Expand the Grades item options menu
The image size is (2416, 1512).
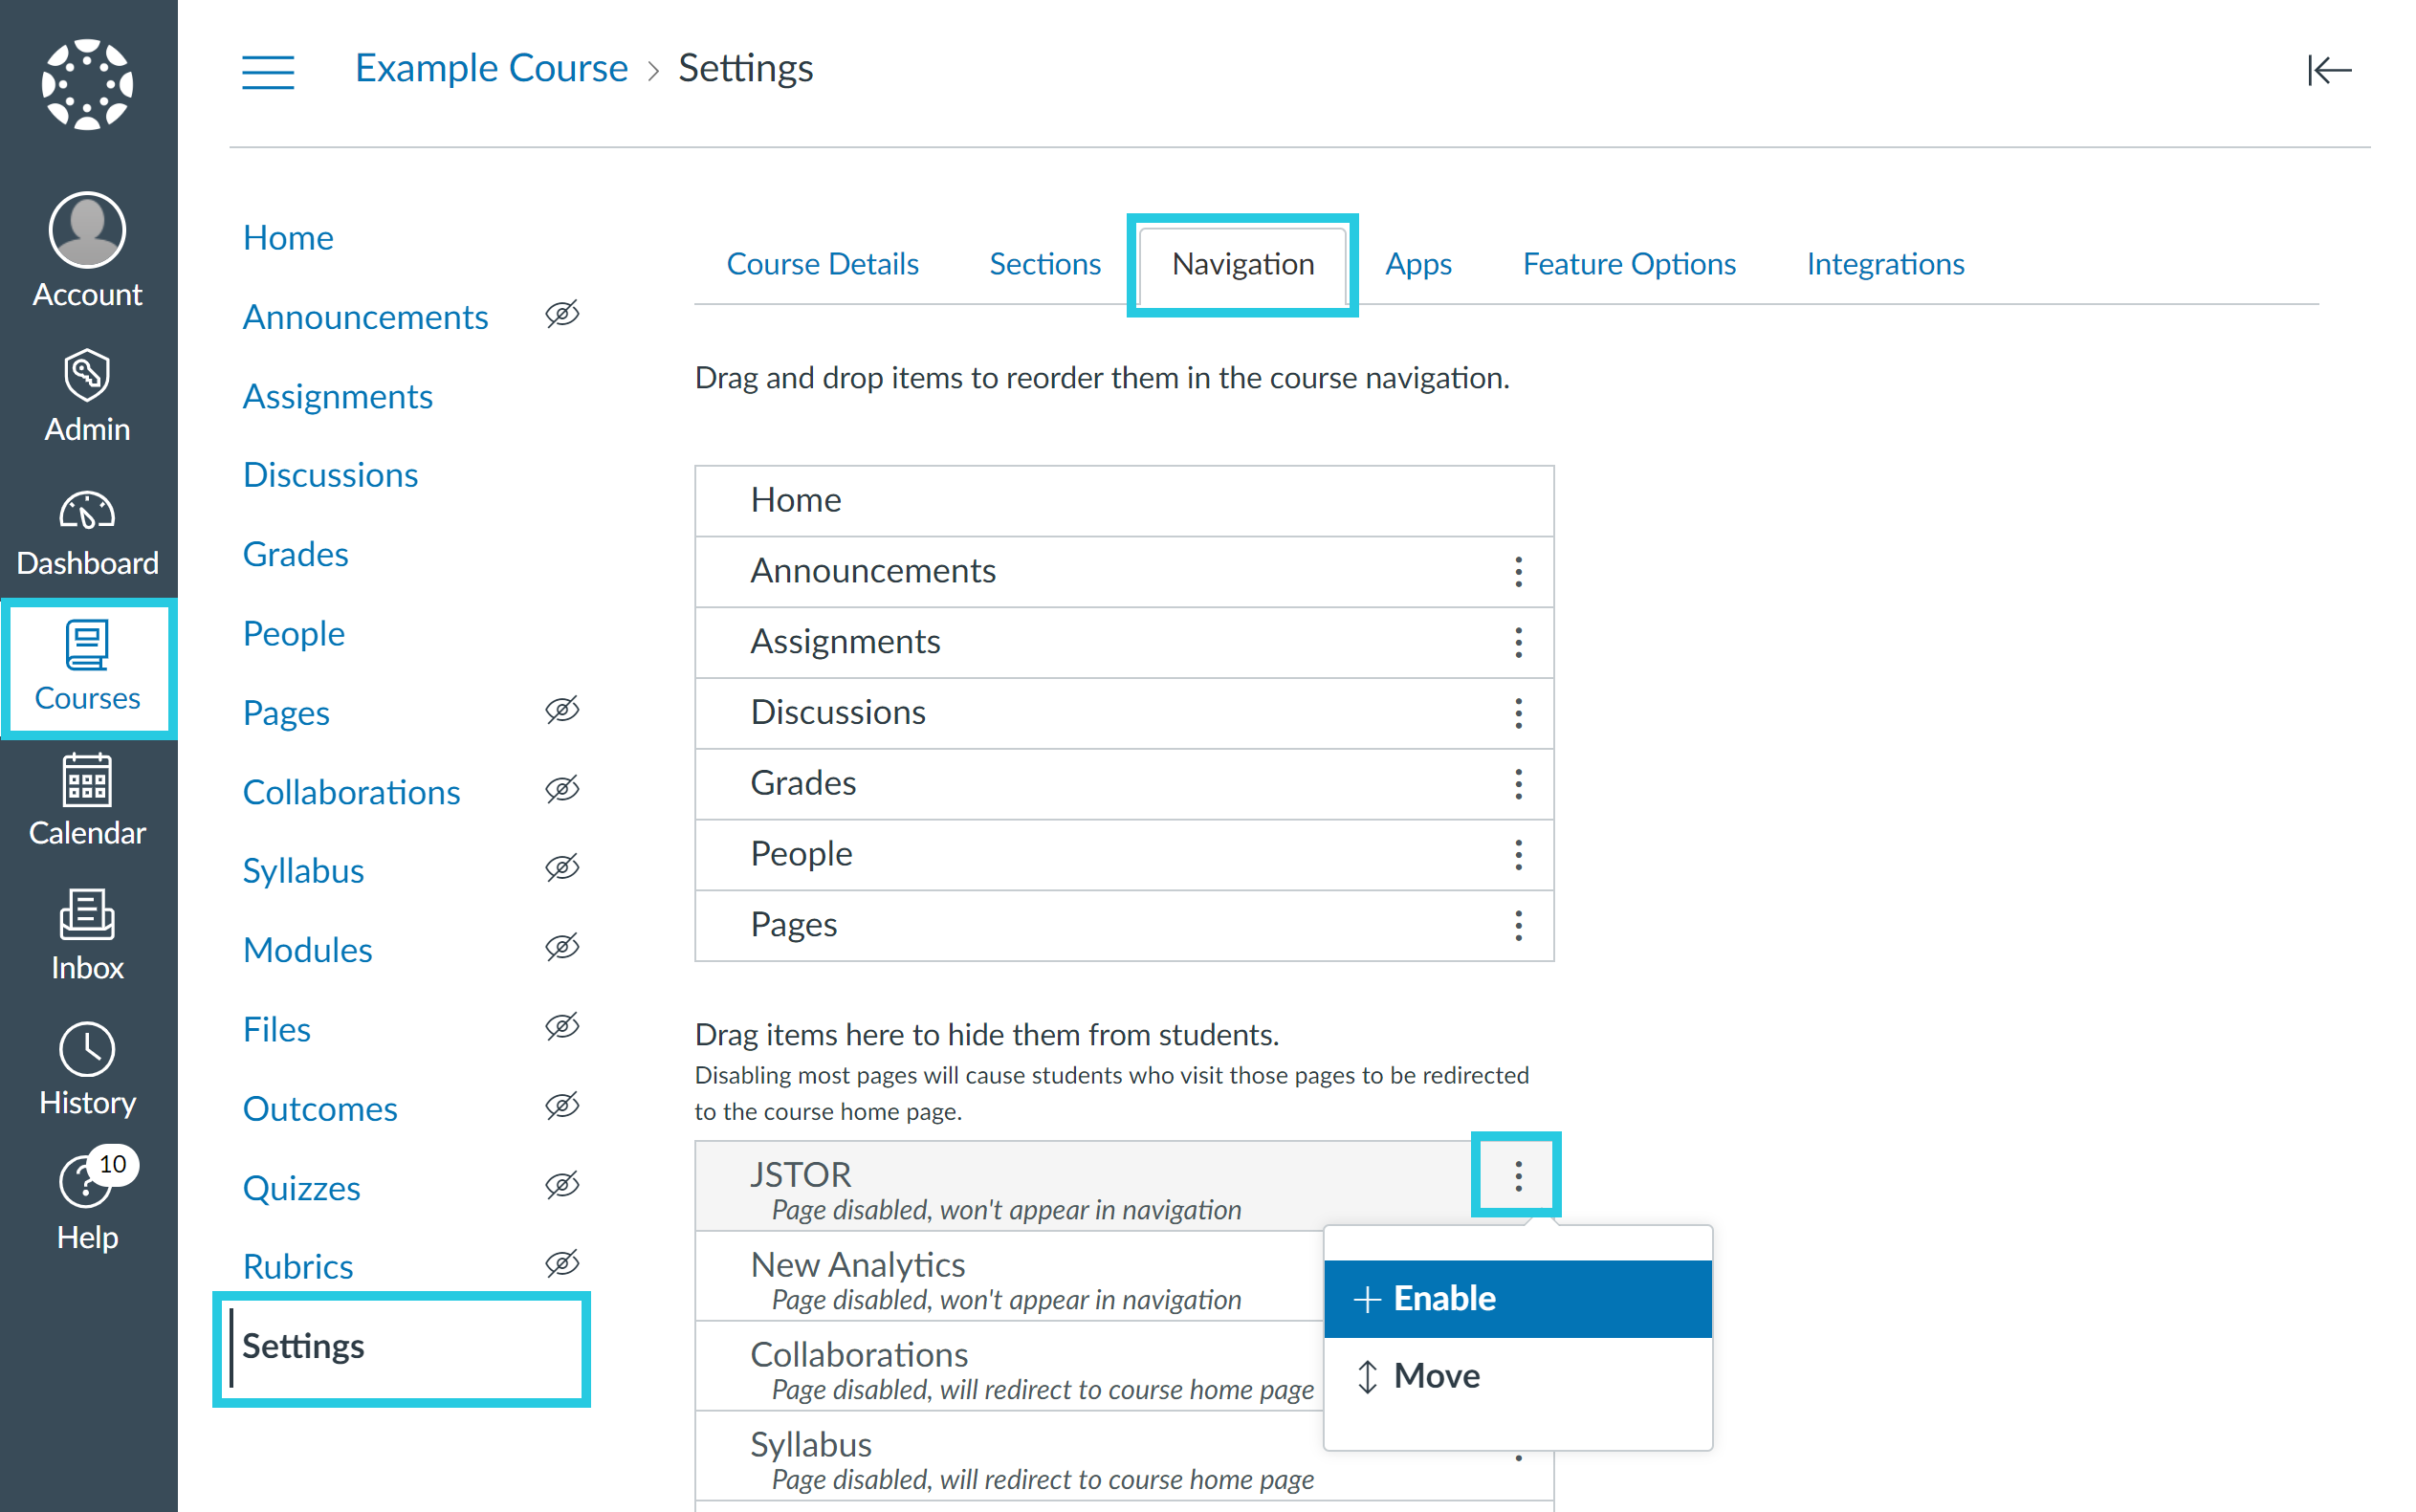coord(1517,782)
